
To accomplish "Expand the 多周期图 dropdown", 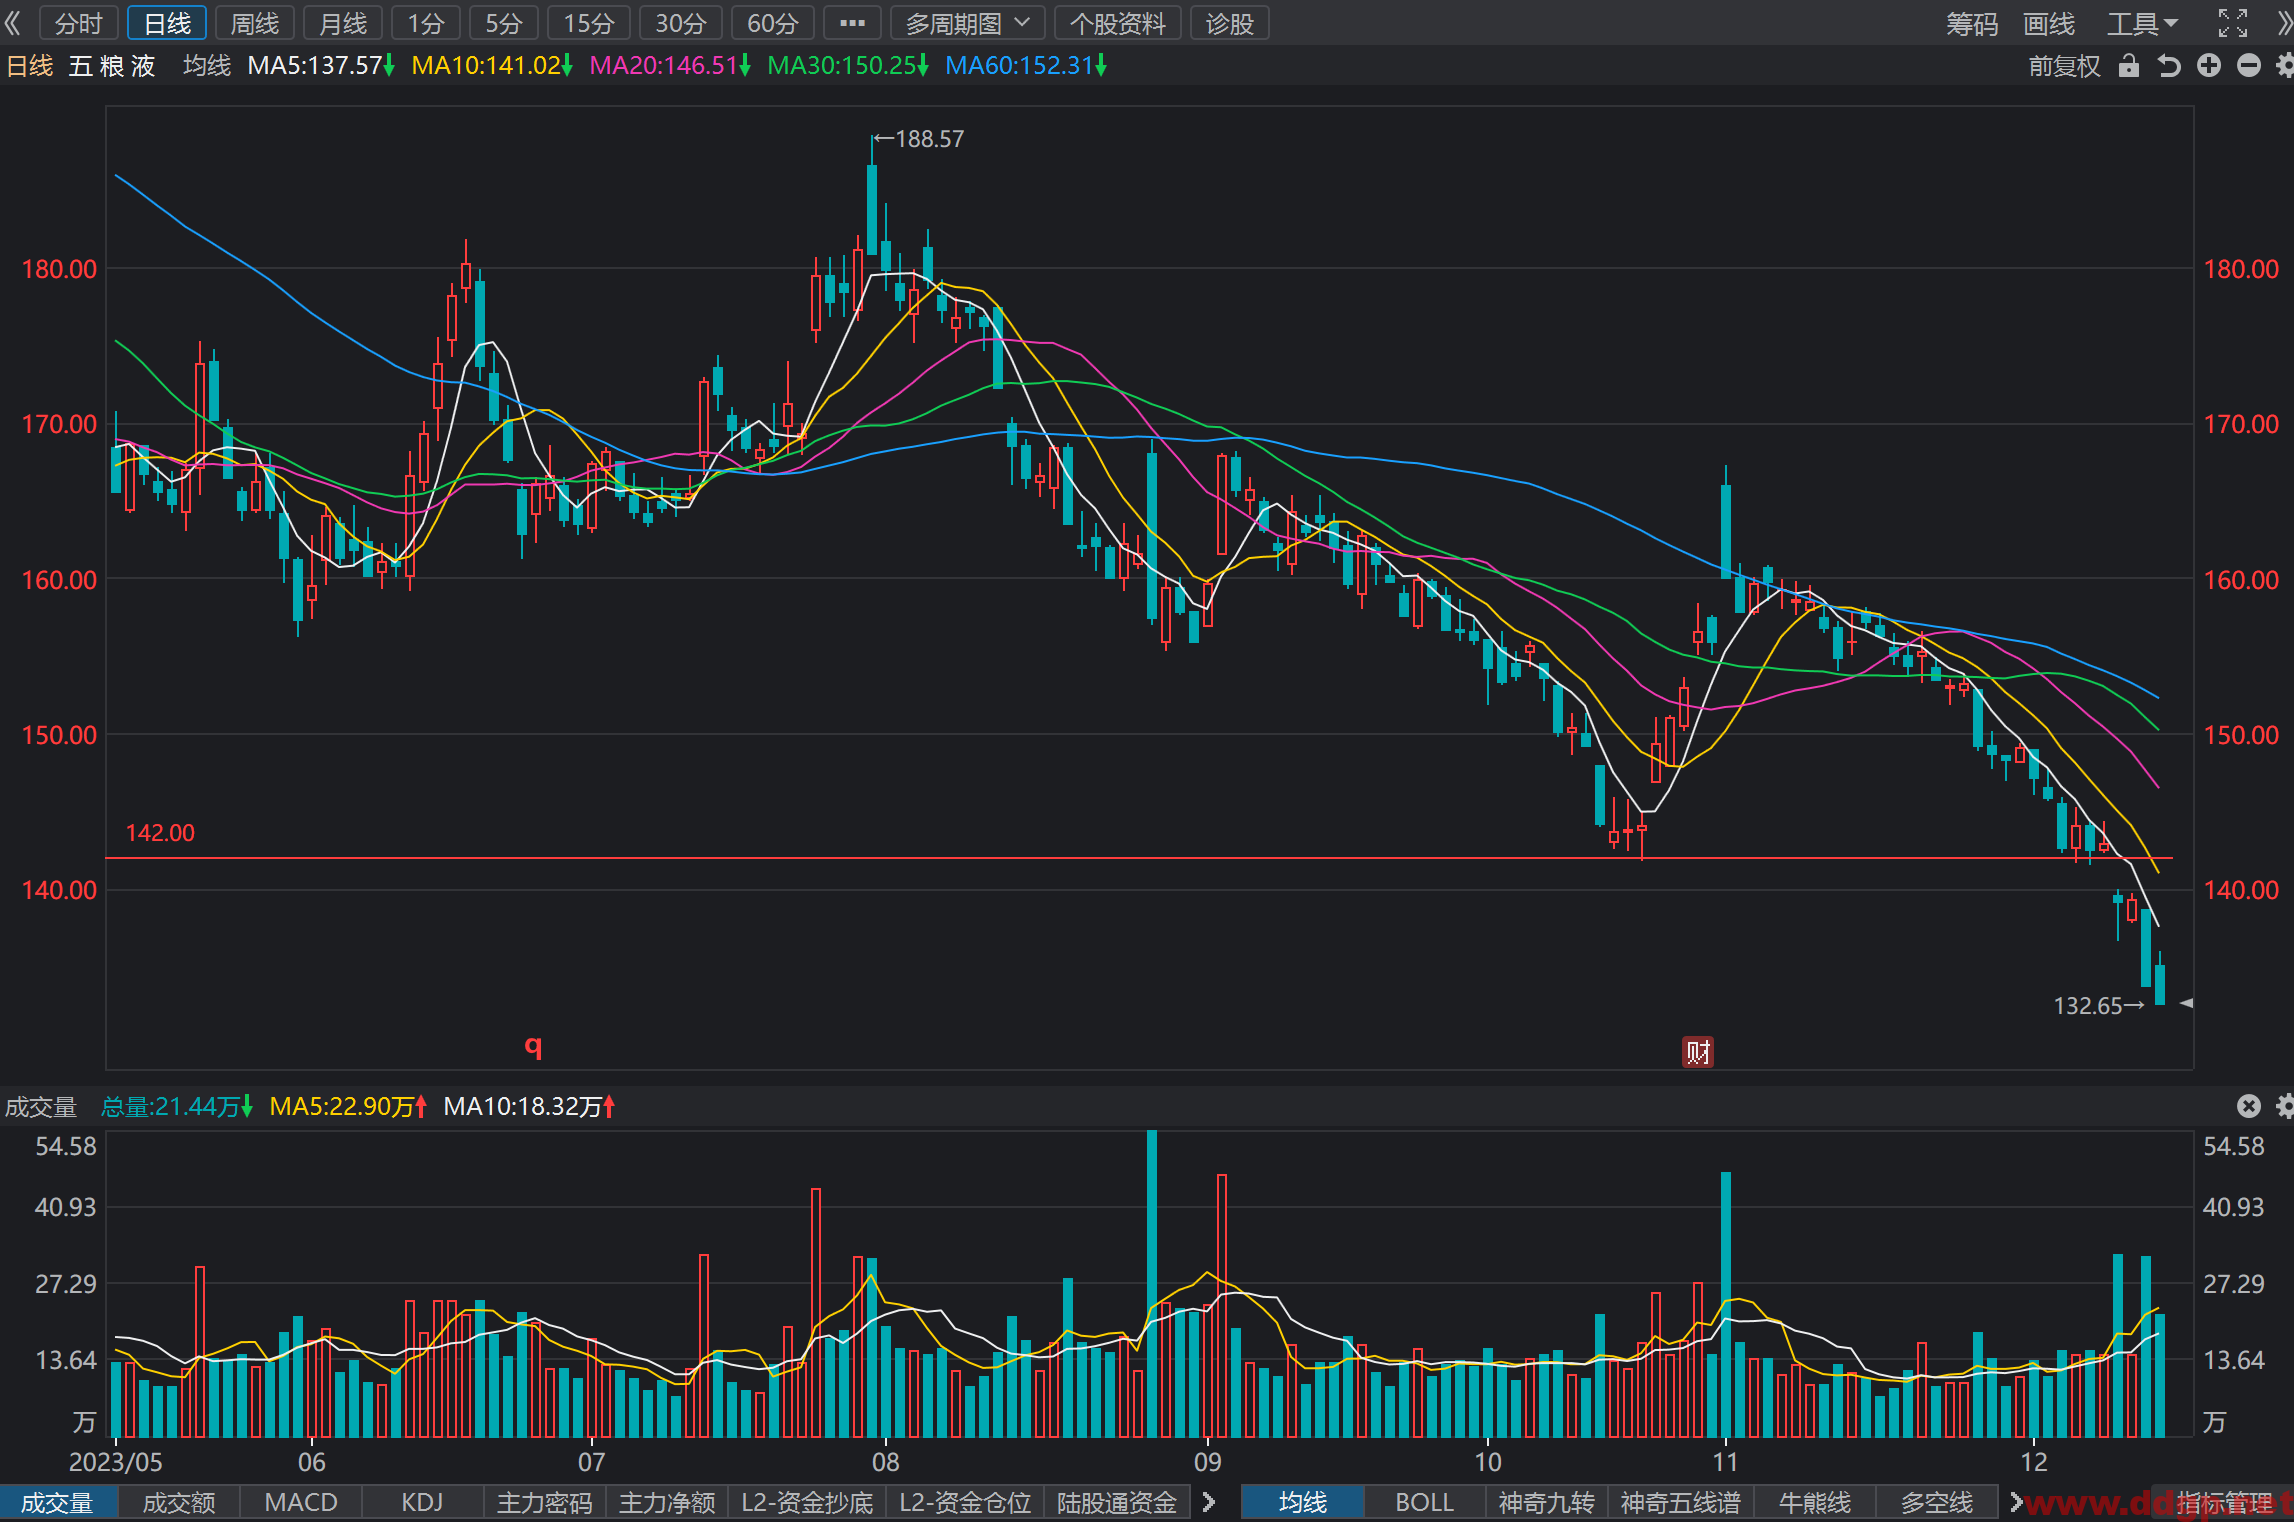I will (967, 23).
